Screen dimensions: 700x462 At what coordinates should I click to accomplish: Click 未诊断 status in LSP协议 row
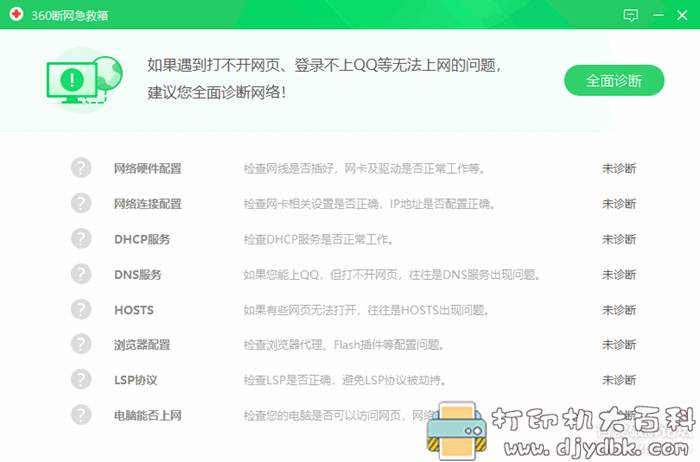pos(619,380)
